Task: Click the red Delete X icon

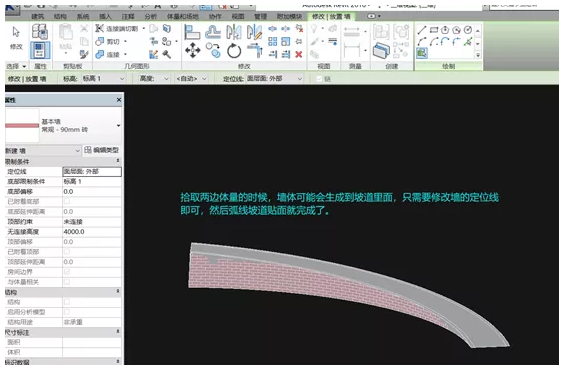Action: 298,54
